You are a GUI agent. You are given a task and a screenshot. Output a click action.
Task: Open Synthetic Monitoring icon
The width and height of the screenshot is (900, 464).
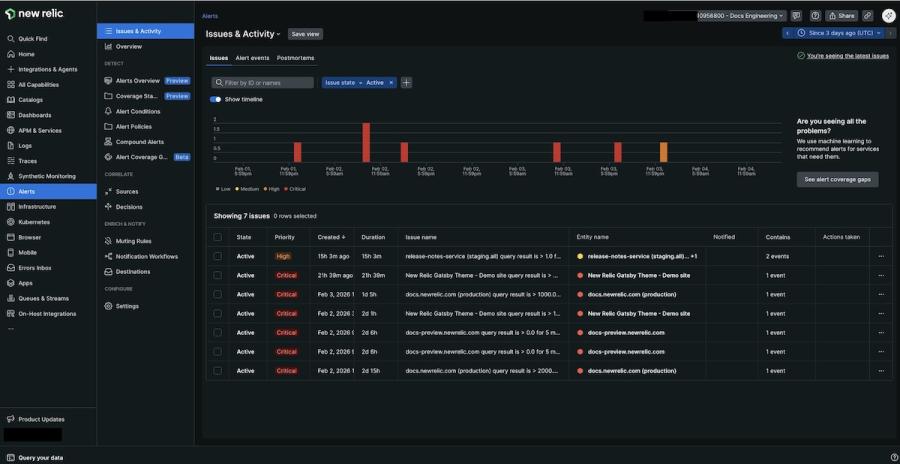pos(10,176)
